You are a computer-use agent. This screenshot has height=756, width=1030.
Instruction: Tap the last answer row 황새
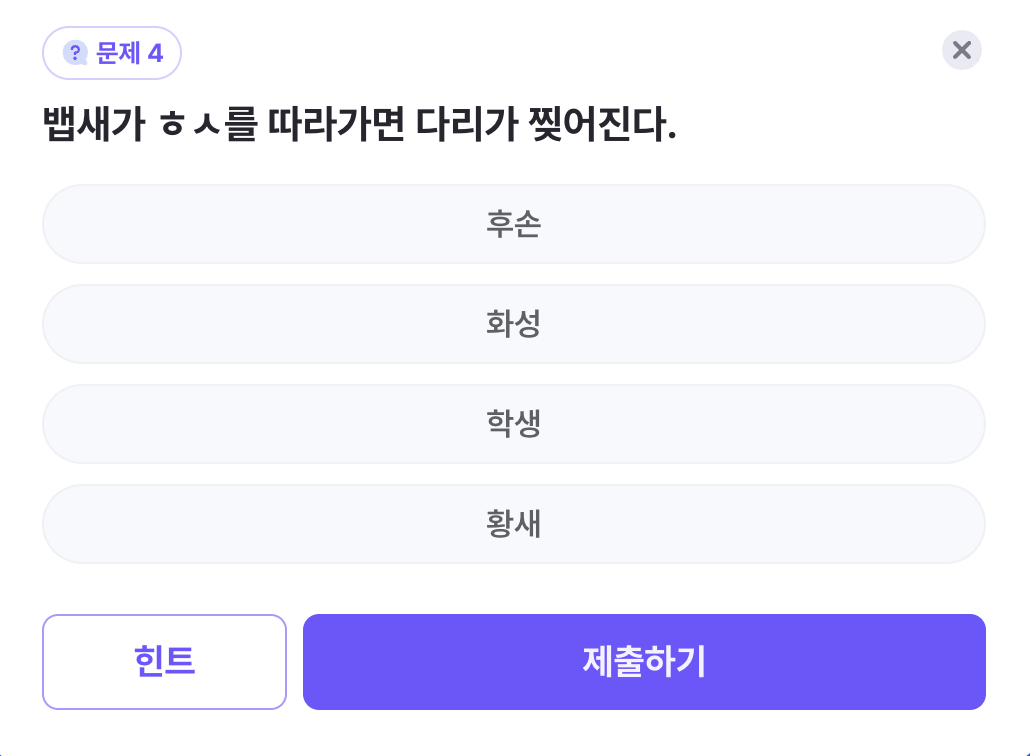click(x=513, y=524)
